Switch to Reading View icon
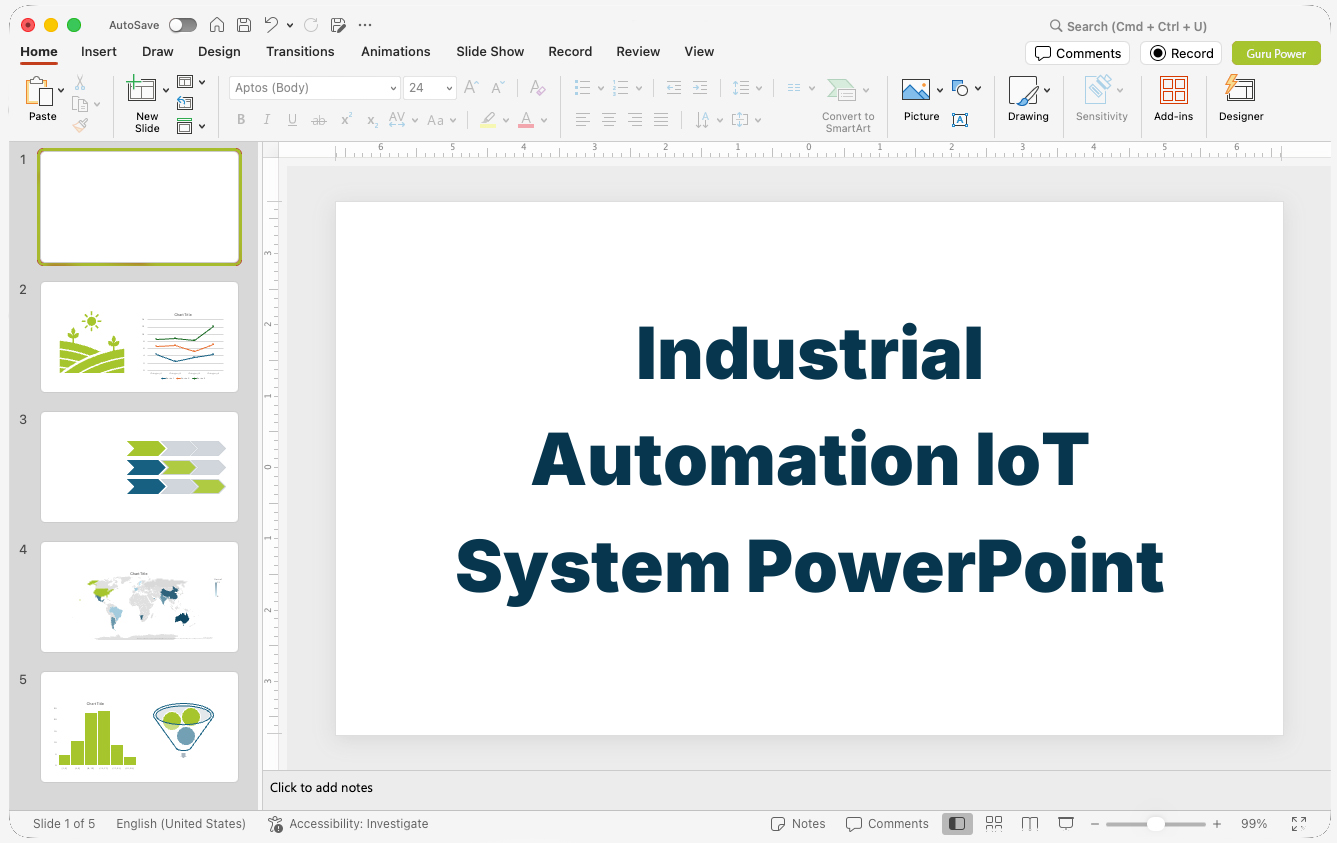Viewport: 1337px width, 843px height. click(x=1030, y=823)
